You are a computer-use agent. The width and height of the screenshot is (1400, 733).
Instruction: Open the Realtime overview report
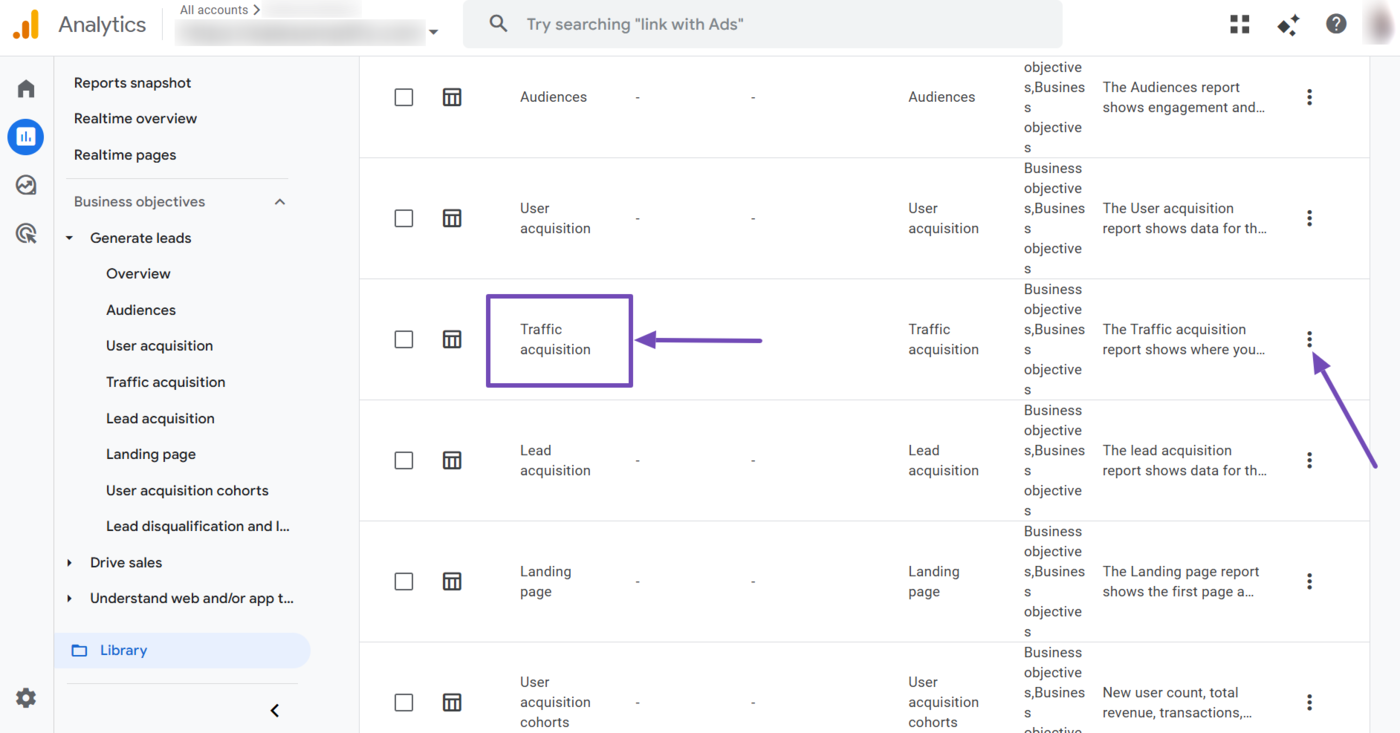[135, 118]
